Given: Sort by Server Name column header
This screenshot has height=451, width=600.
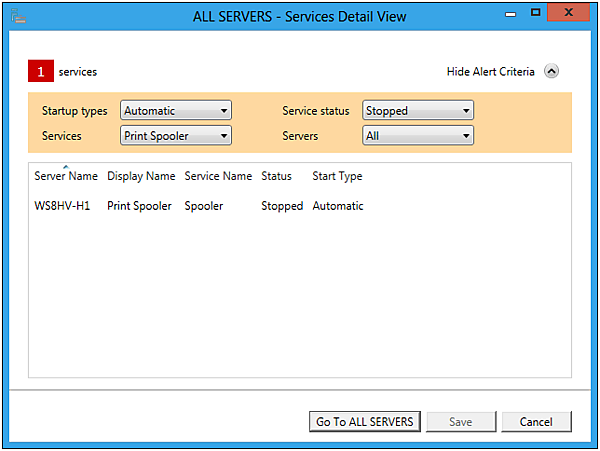Looking at the screenshot, I should coord(66,176).
